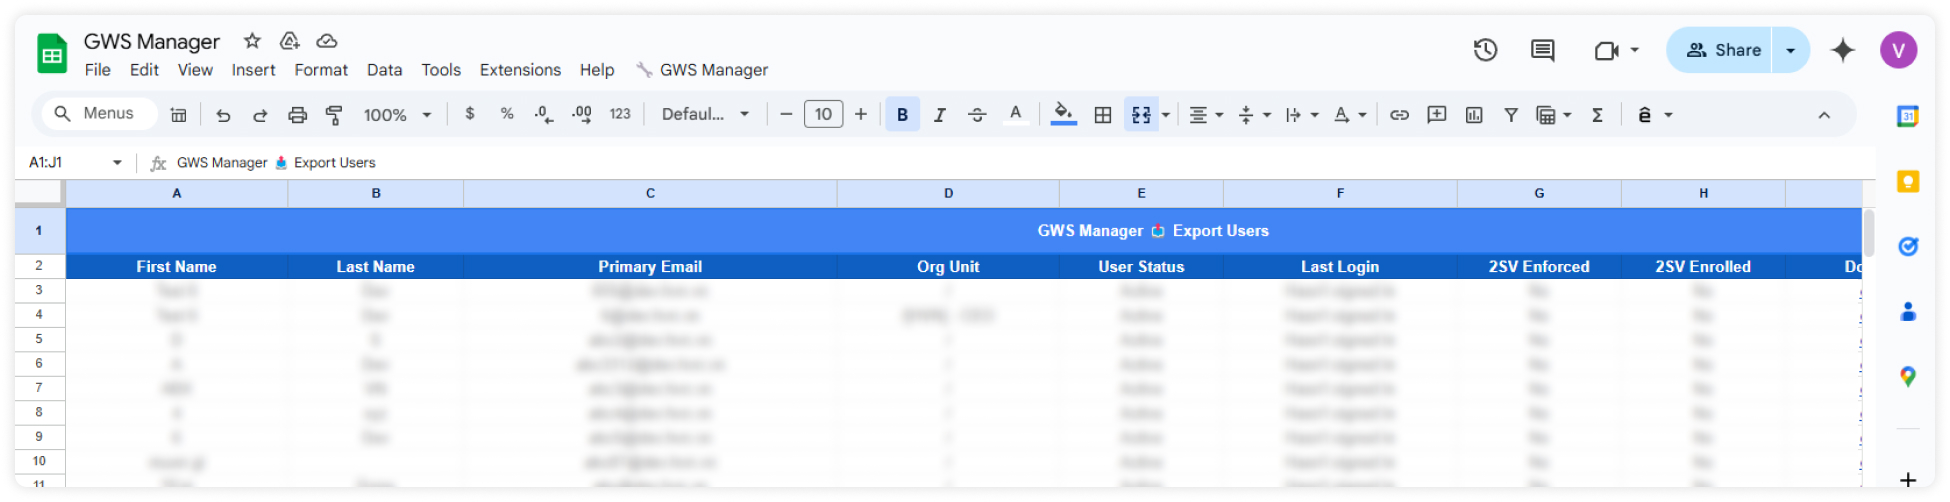Open Functions sigma icon
Viewport: 1950px width, 502px height.
pos(1597,115)
